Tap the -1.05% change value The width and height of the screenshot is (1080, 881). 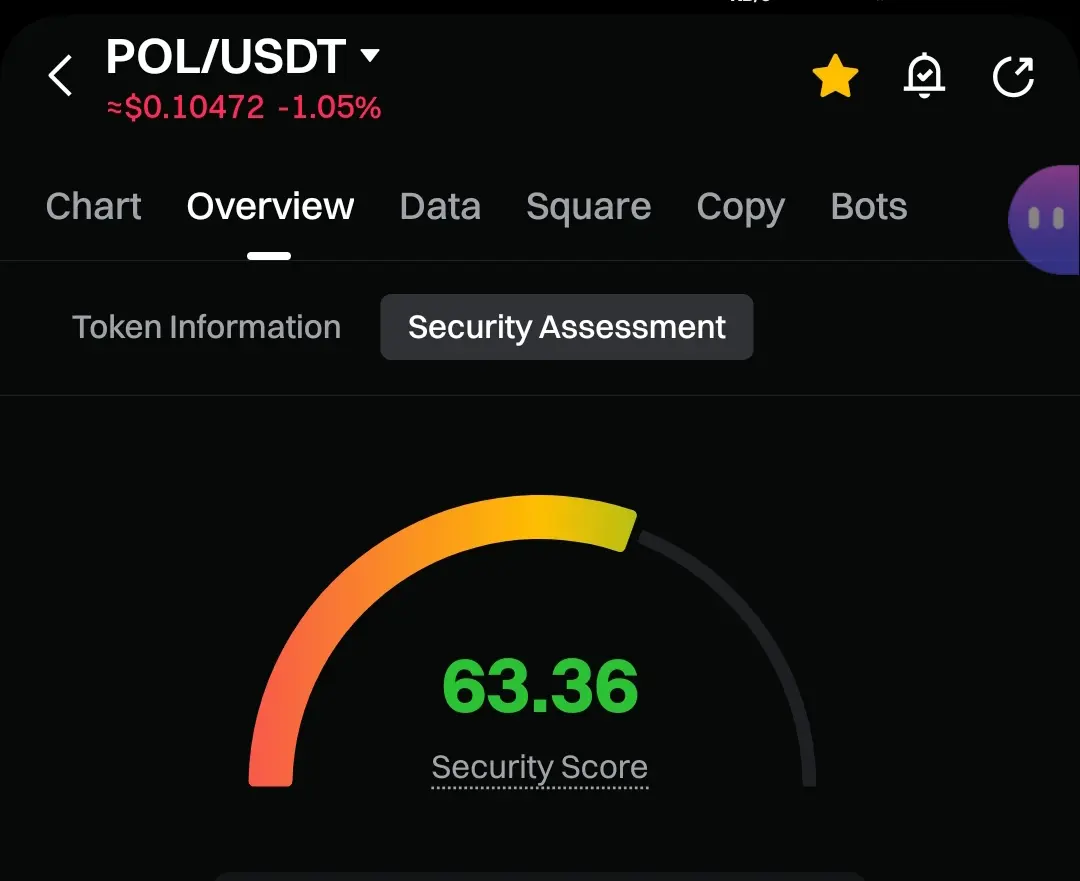pyautogui.click(x=329, y=107)
